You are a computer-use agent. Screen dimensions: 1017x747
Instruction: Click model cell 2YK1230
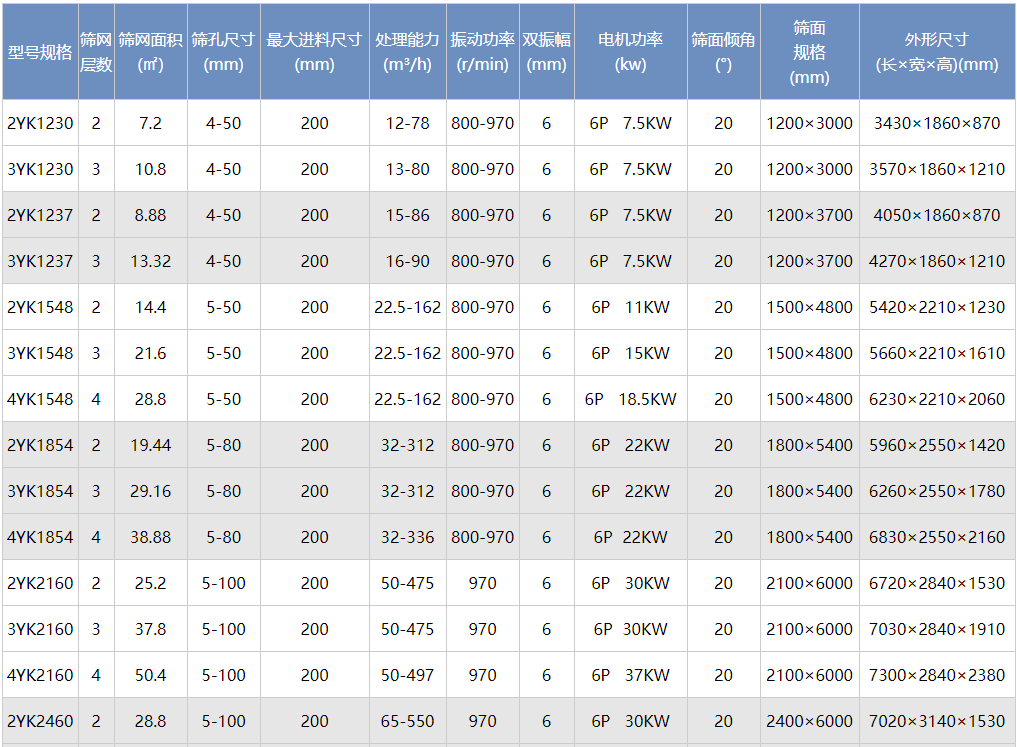[40, 124]
